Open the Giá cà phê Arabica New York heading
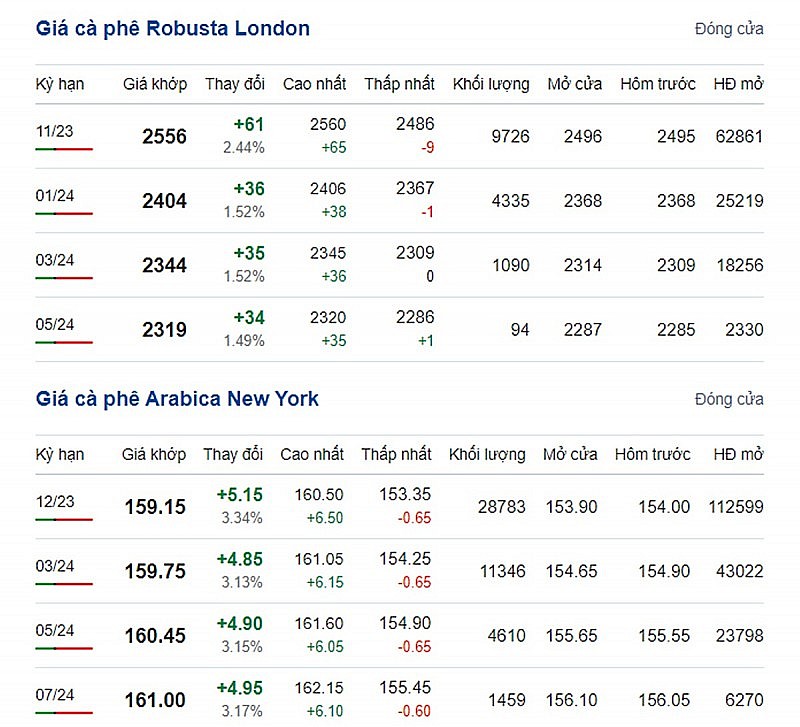 [177, 399]
